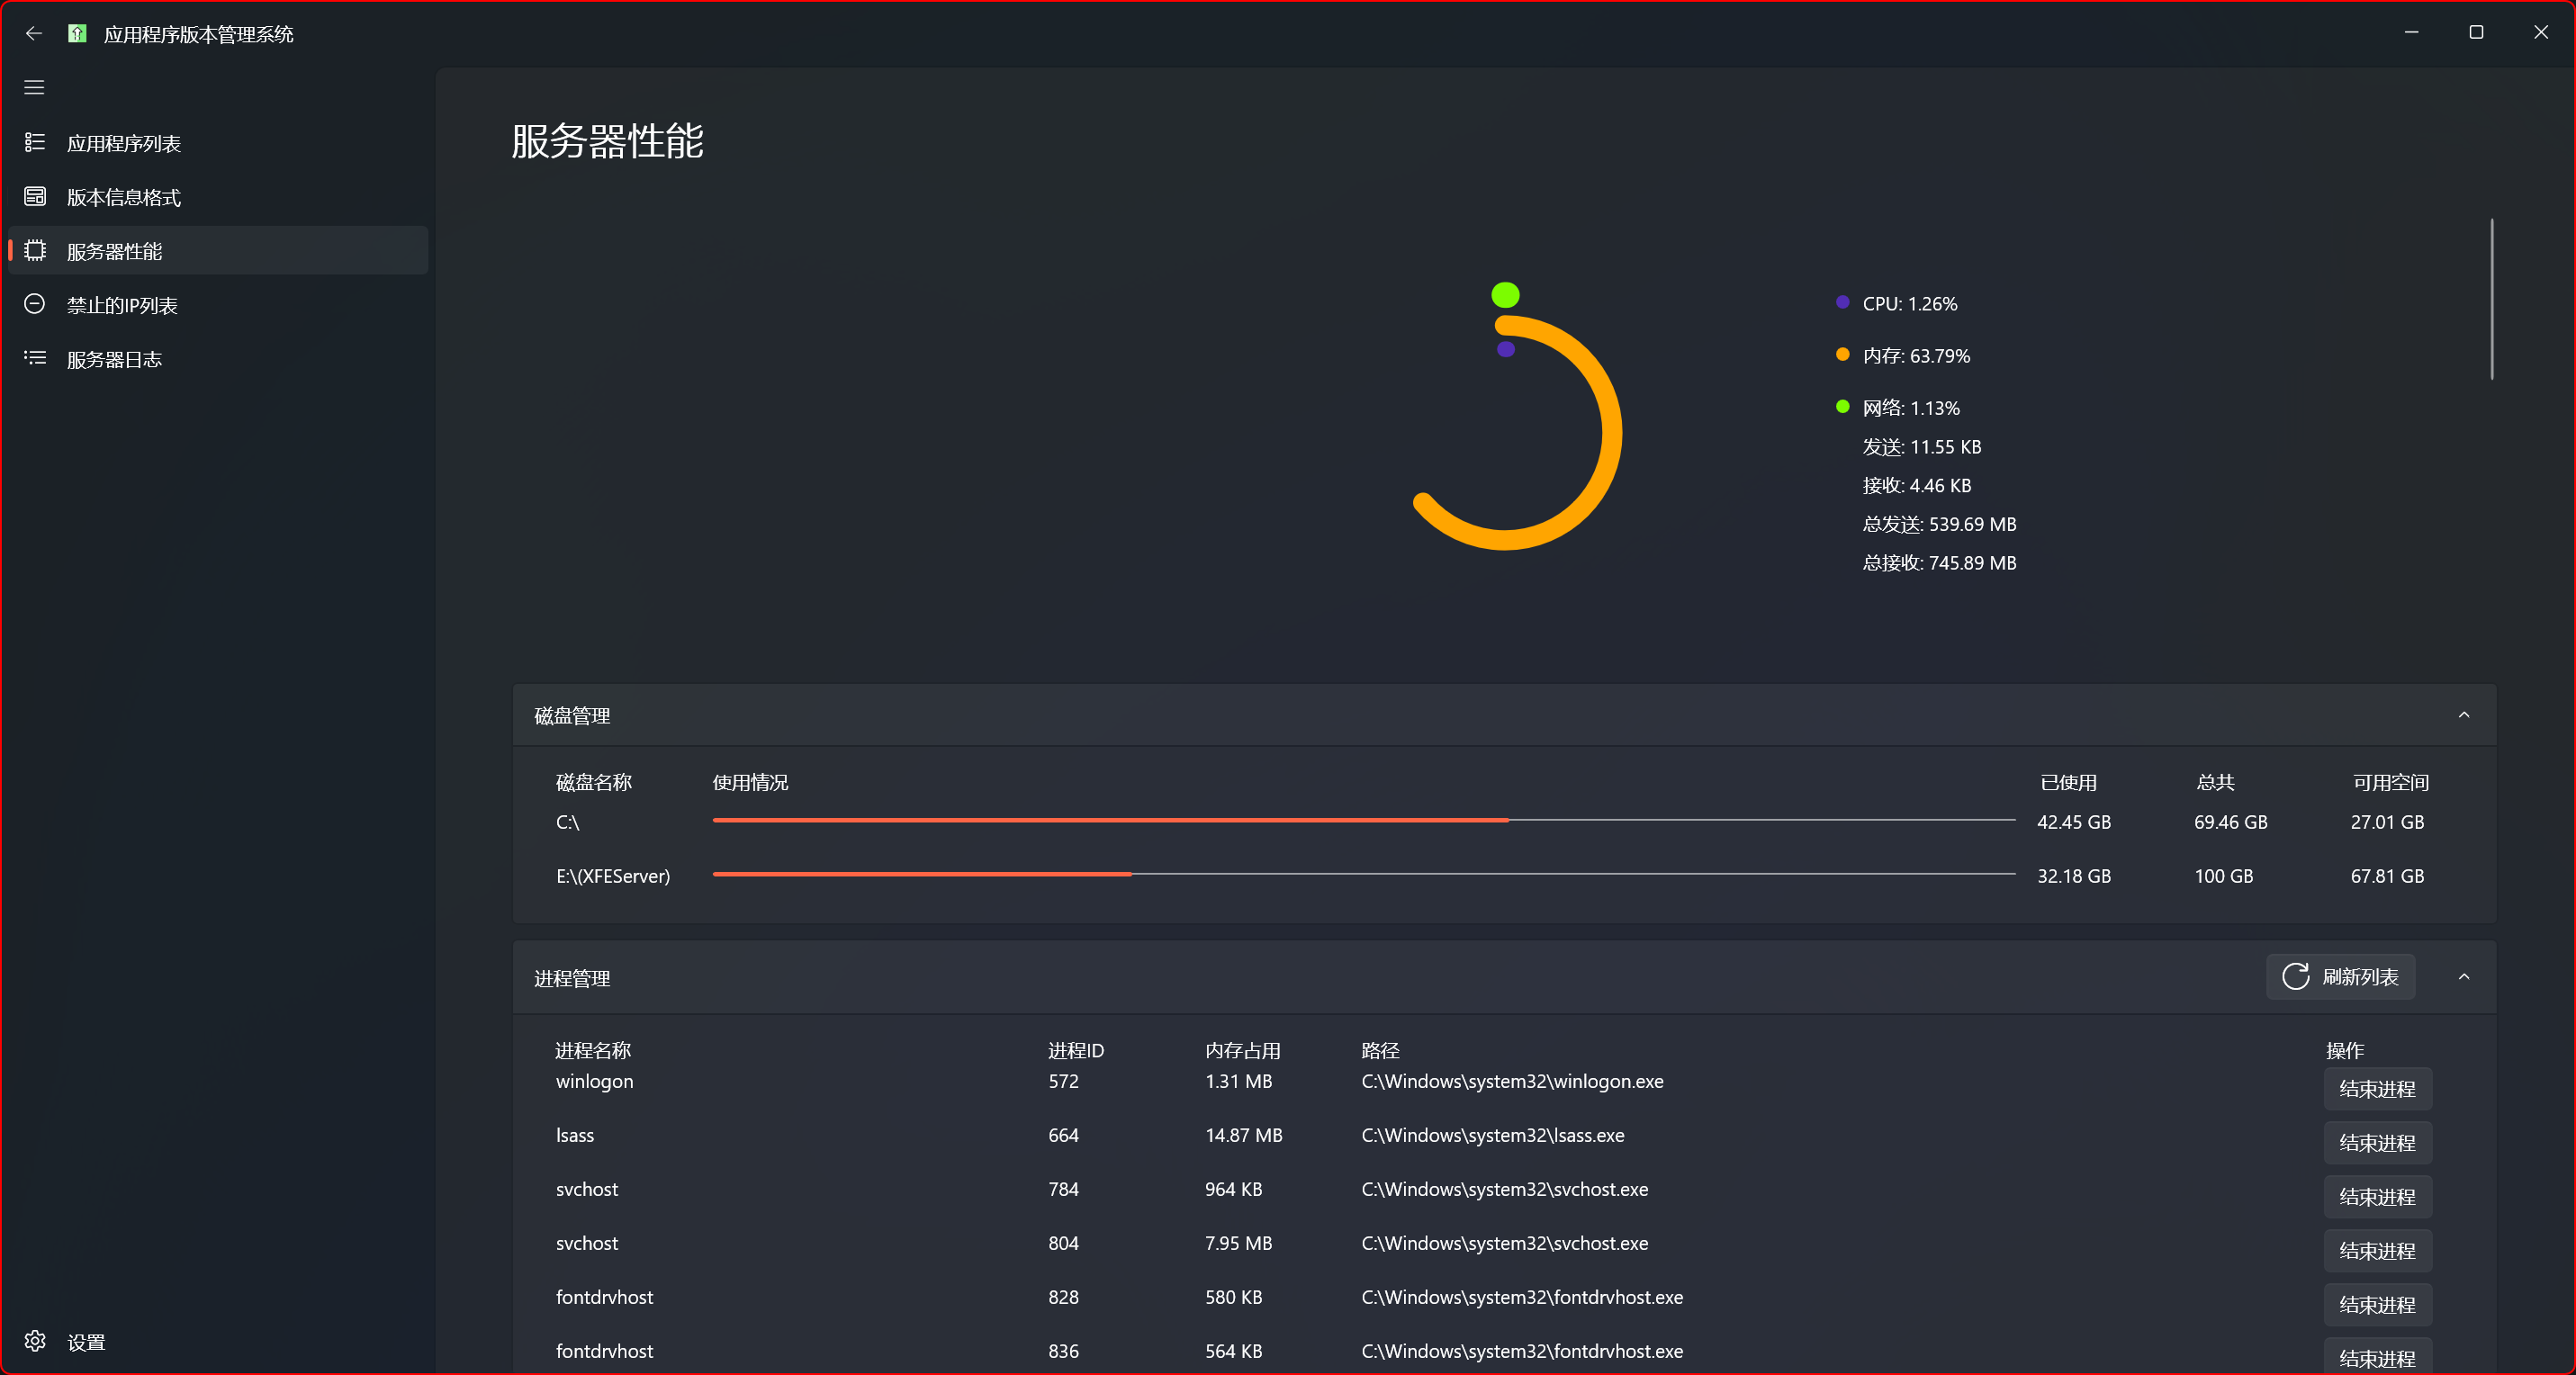End the winlogon process via 结束进程
The image size is (2576, 1375).
(x=2377, y=1089)
